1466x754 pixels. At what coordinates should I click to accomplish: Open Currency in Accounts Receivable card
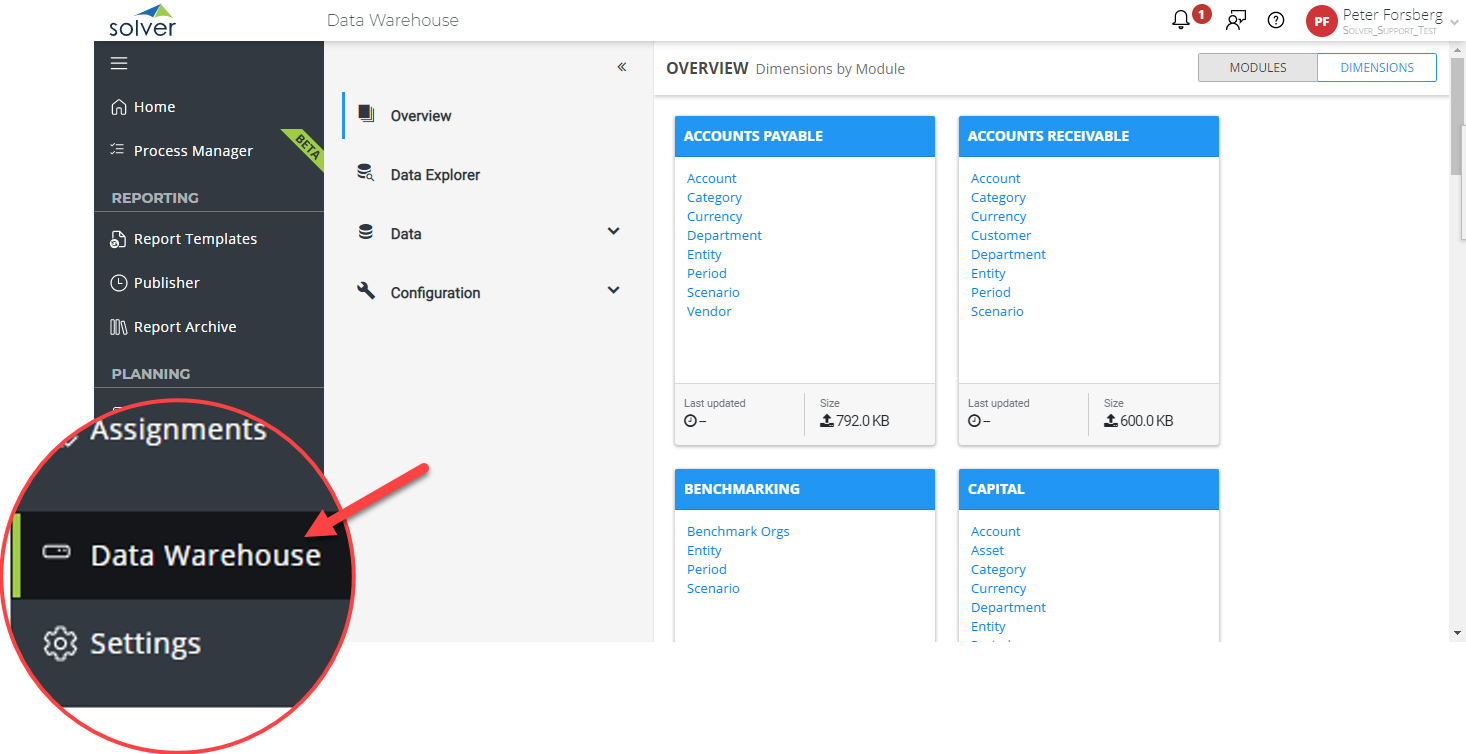tap(999, 217)
